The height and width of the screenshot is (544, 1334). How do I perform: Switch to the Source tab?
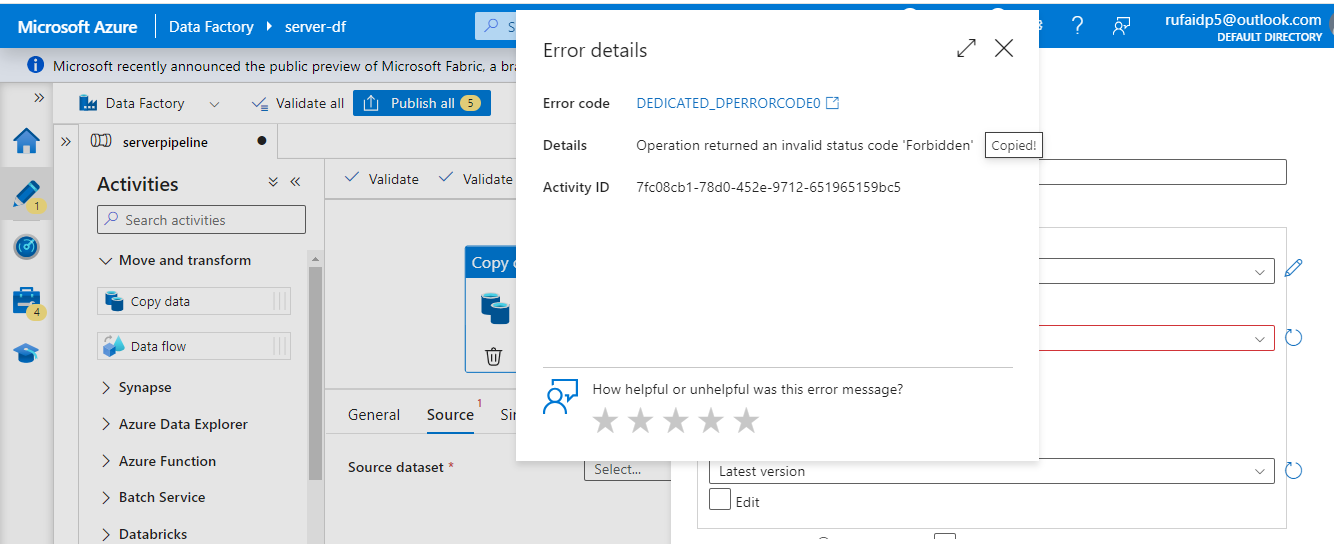[x=450, y=414]
